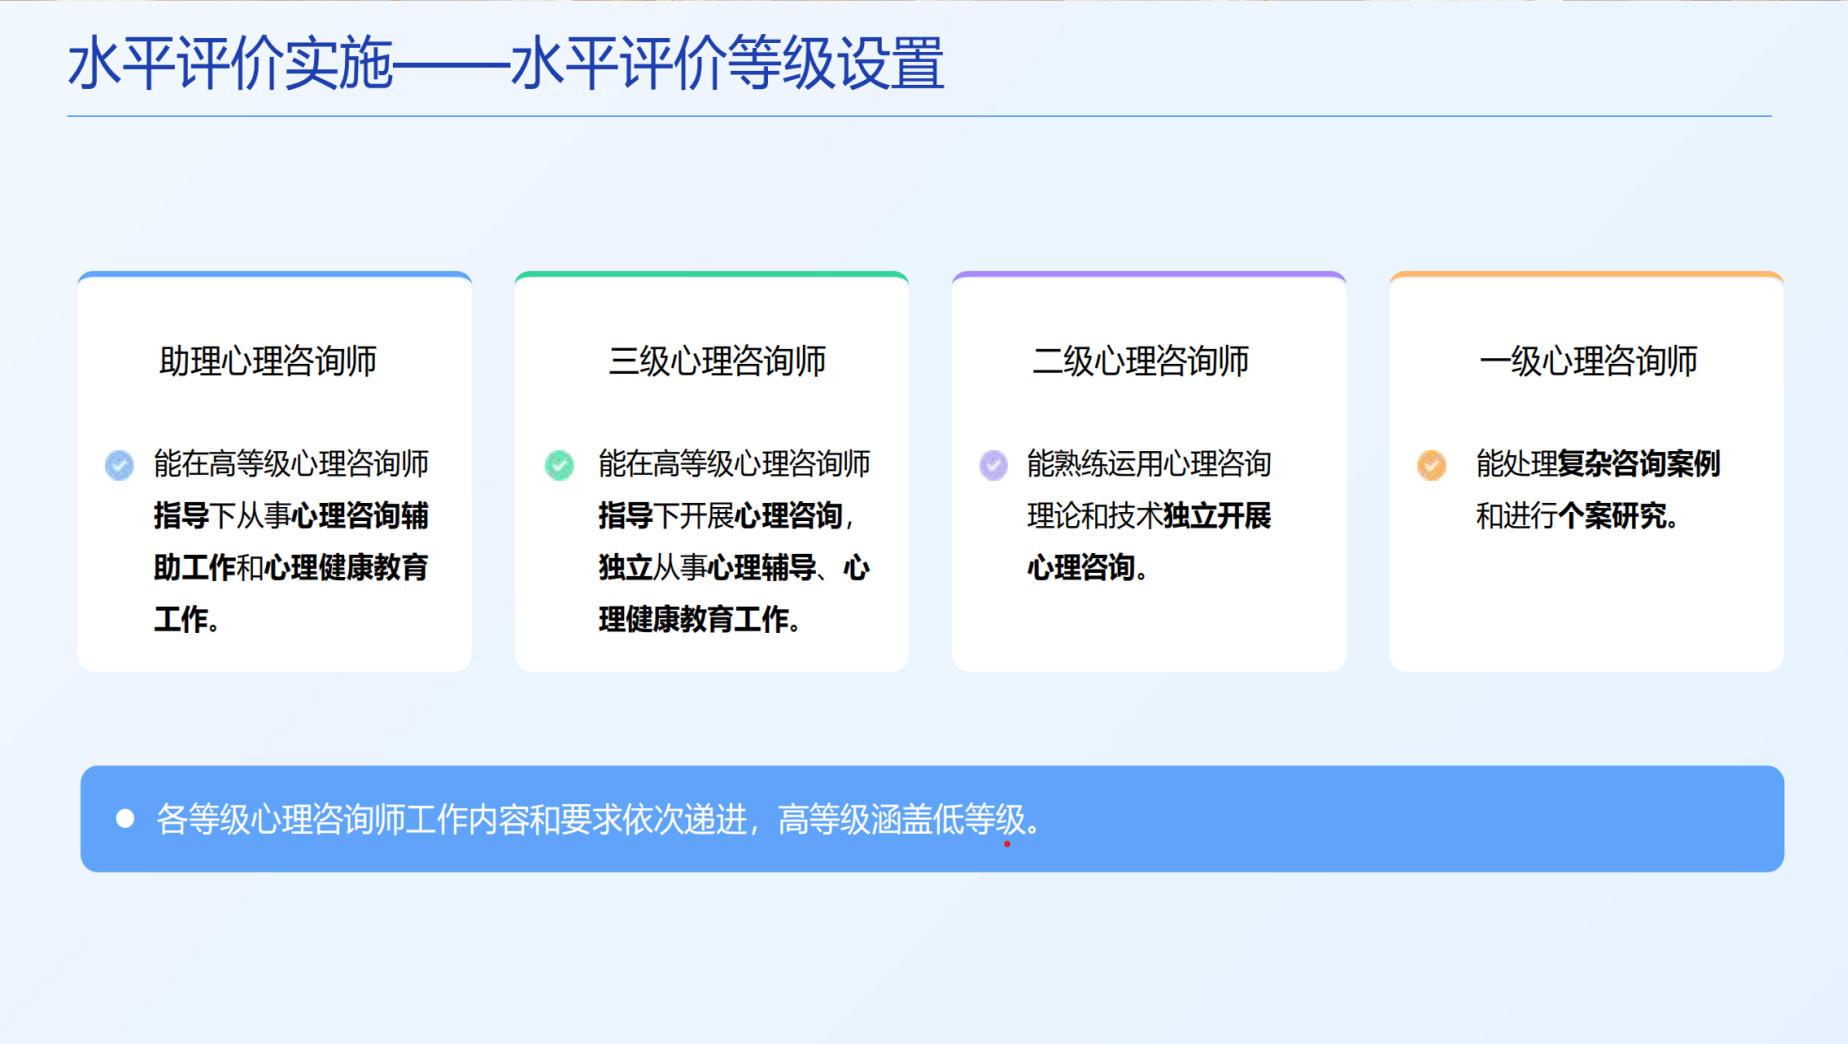The height and width of the screenshot is (1044, 1848).
Task: Select the slide title 水平评价实施——水平评价等级设置
Action: (505, 64)
